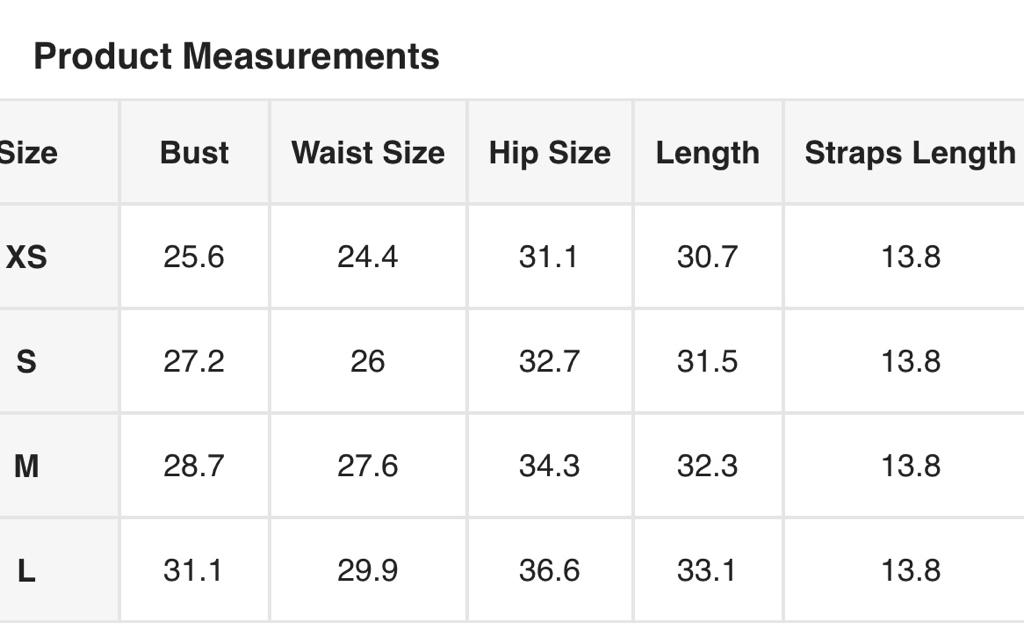Select the L size row label

tap(26, 570)
